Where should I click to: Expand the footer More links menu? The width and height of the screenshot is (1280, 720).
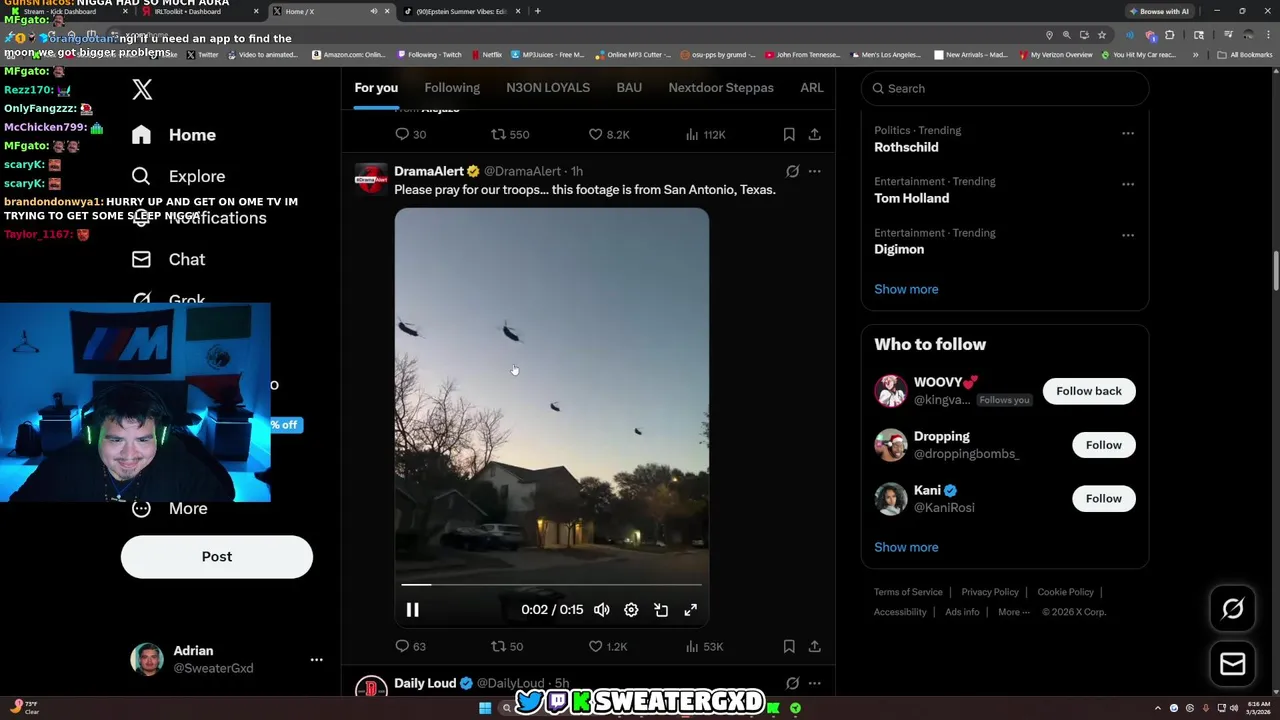(1013, 612)
